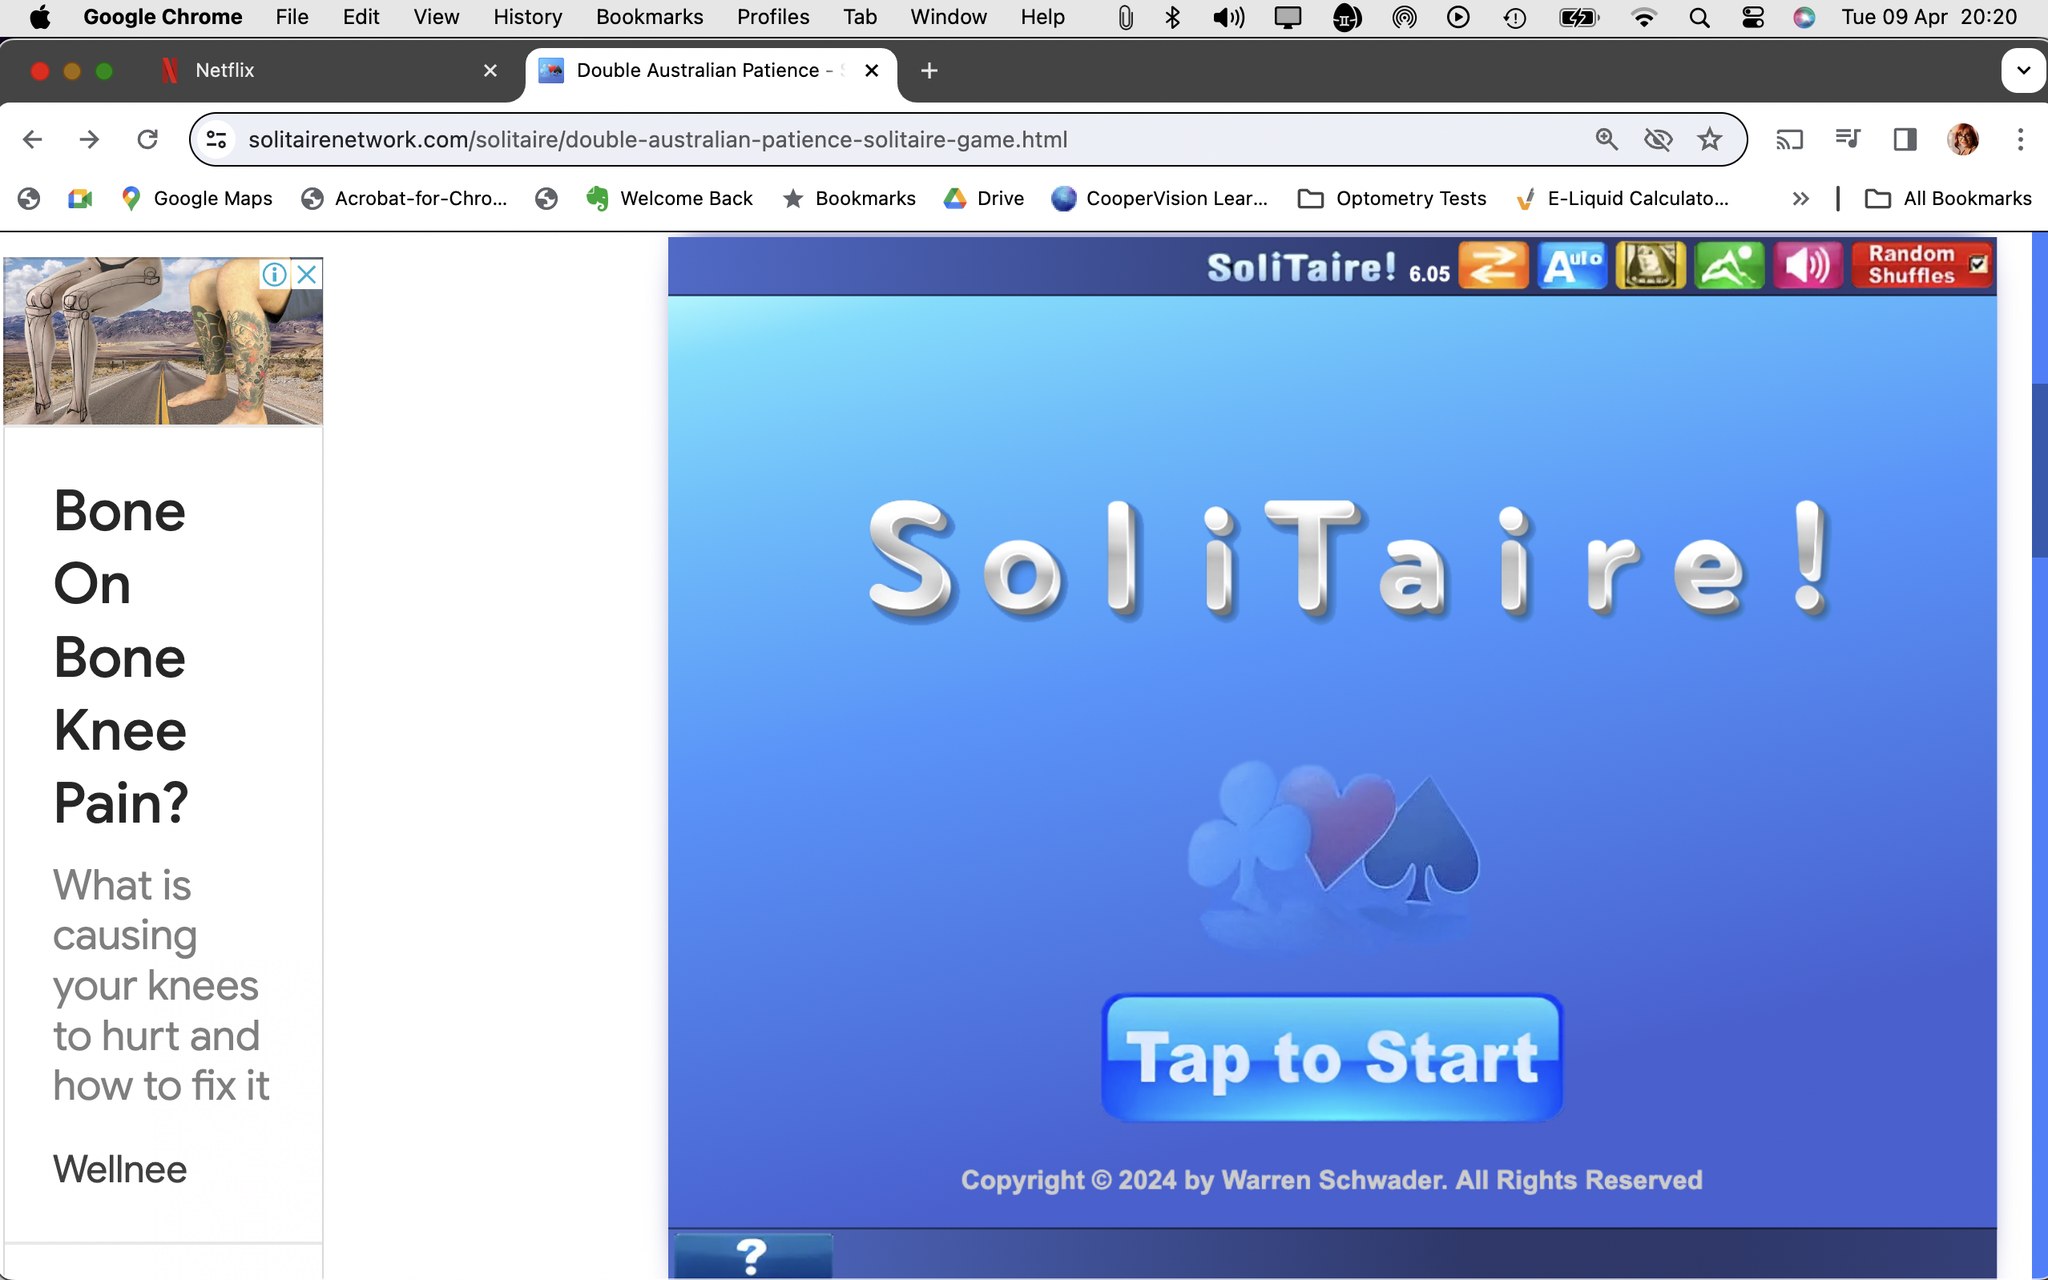The width and height of the screenshot is (2048, 1280).
Task: Click the orange swap arrows icon in game toolbar
Action: (1493, 266)
